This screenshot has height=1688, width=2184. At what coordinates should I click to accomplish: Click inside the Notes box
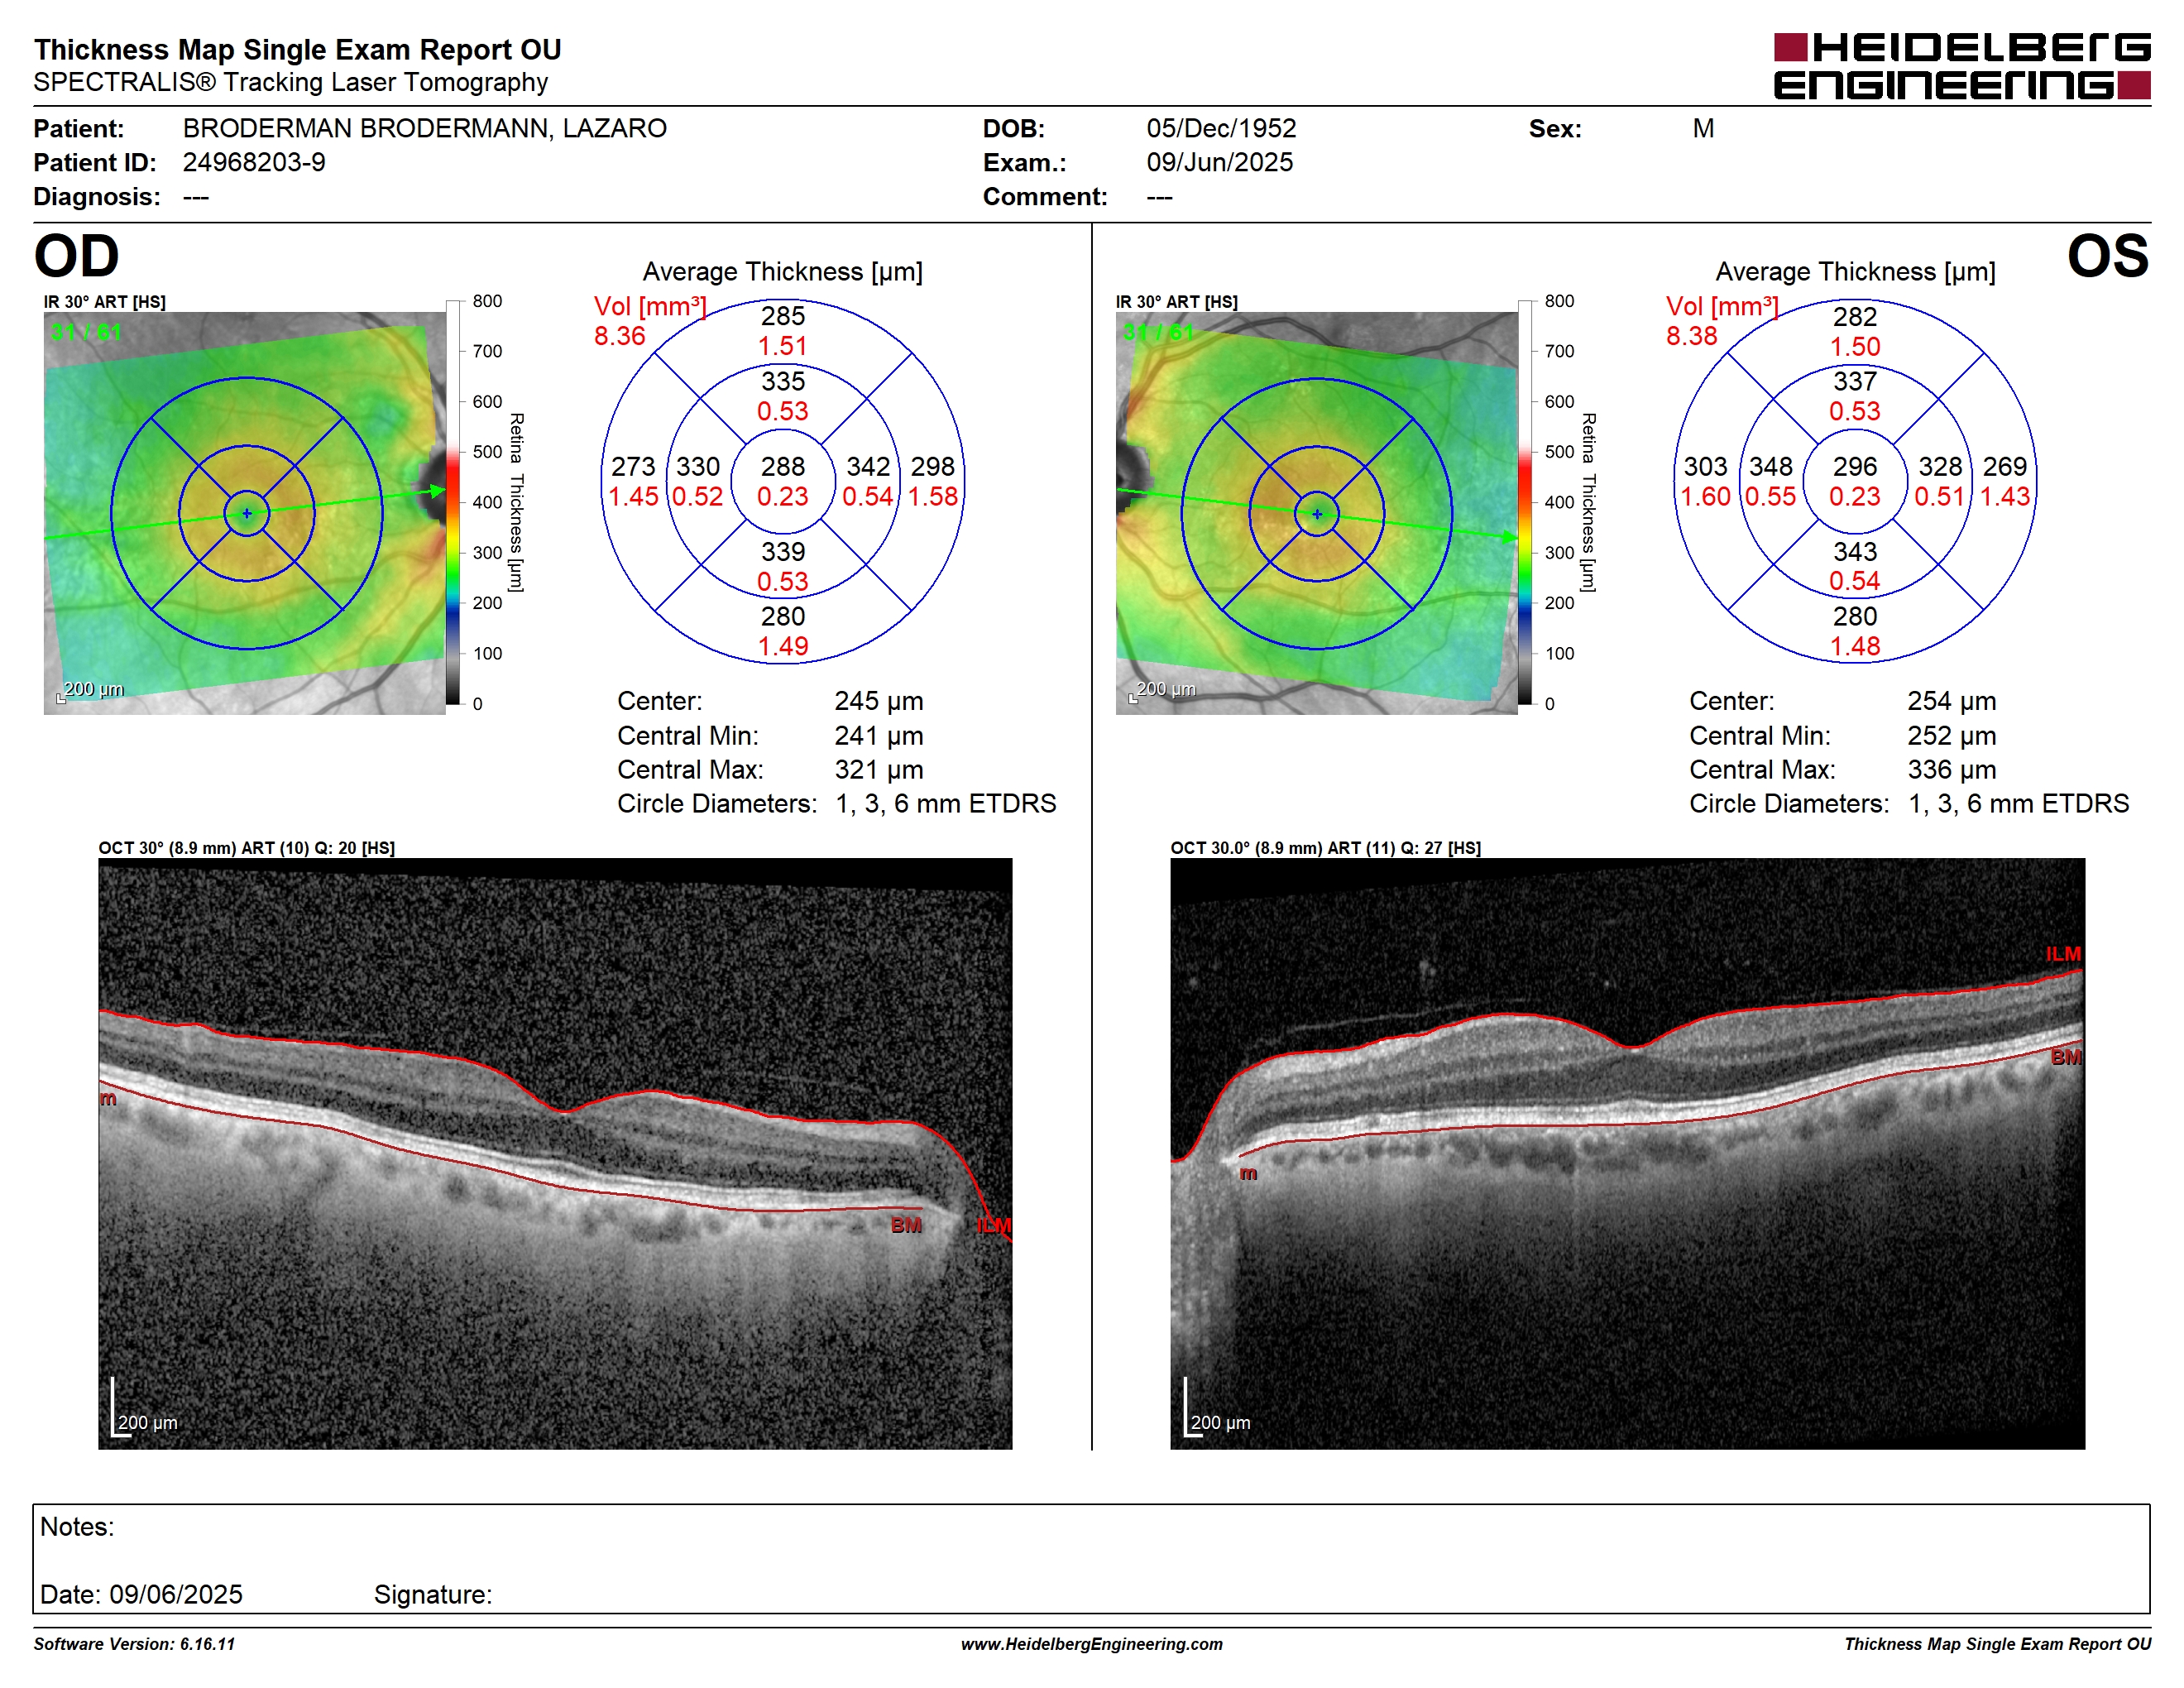coord(1091,1558)
